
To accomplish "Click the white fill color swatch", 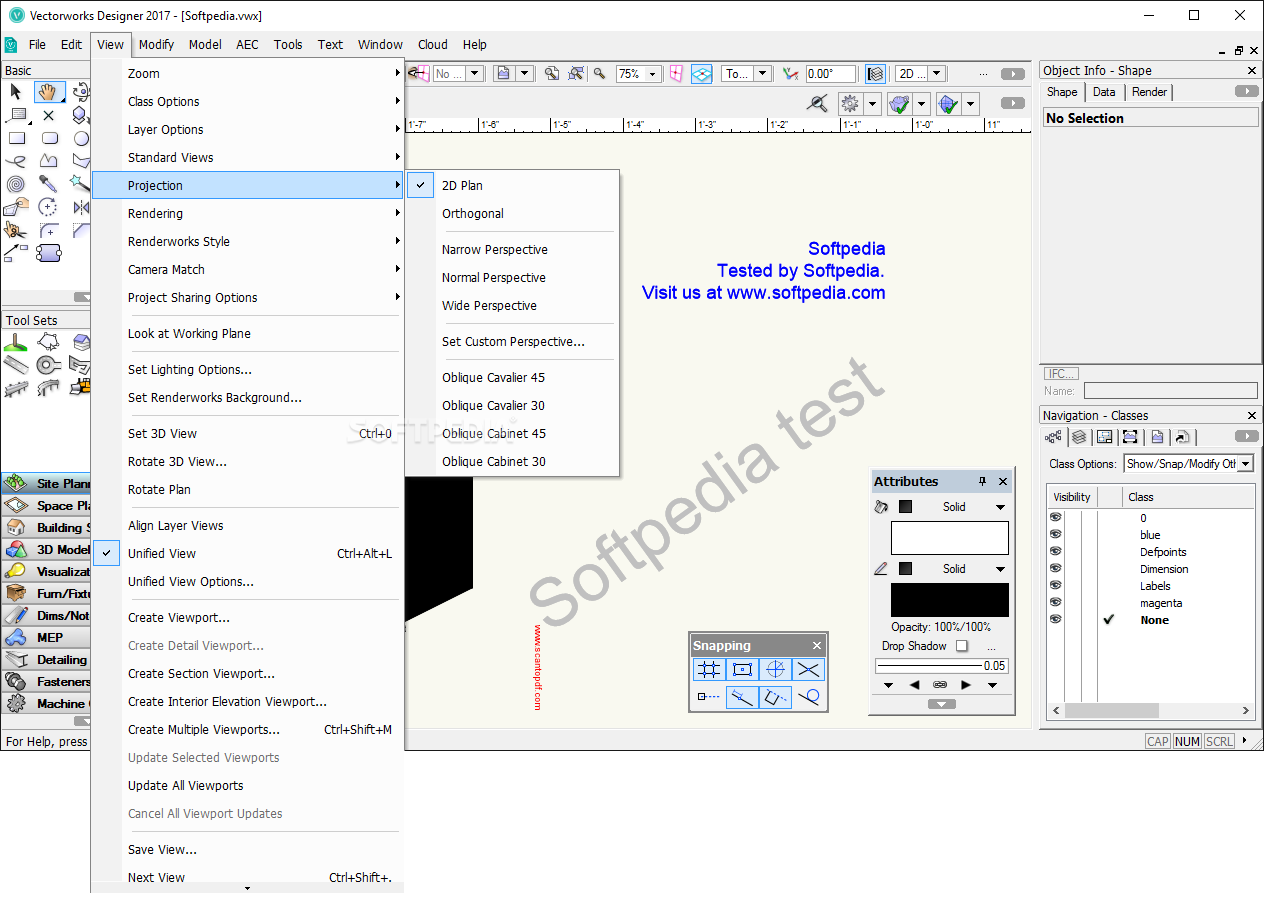I will 949,538.
